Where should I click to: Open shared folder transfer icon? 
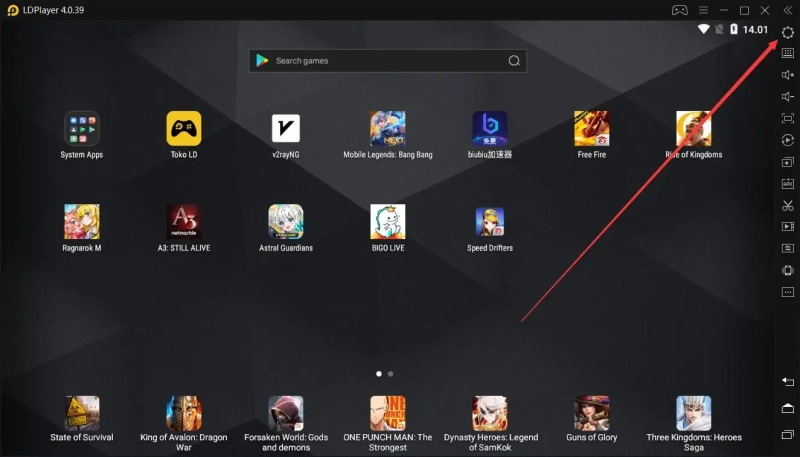tap(788, 248)
